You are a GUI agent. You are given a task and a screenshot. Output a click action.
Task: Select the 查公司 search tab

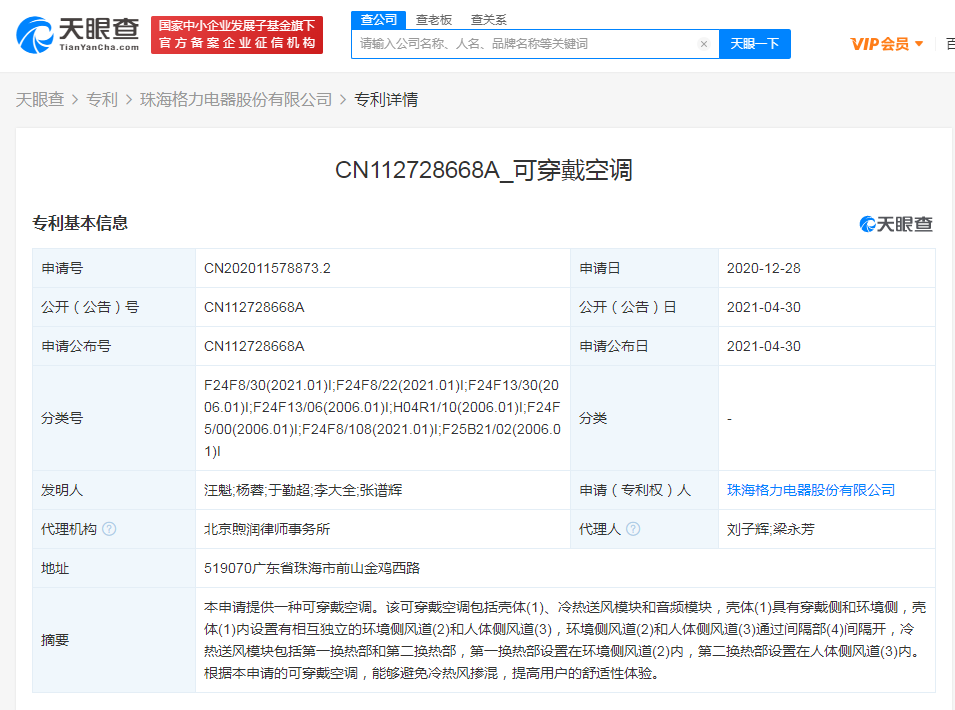pos(378,19)
